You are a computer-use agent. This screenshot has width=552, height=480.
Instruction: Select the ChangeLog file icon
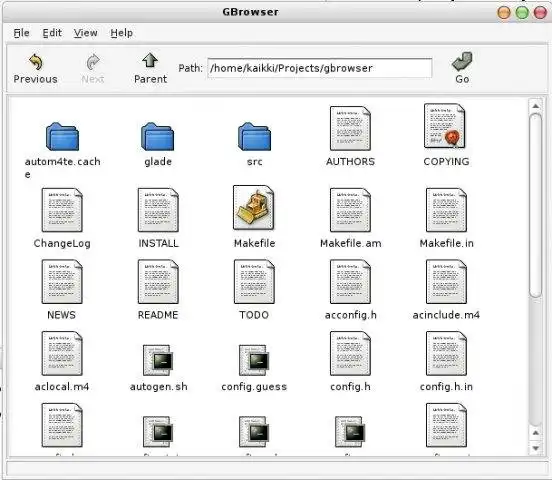(62, 210)
